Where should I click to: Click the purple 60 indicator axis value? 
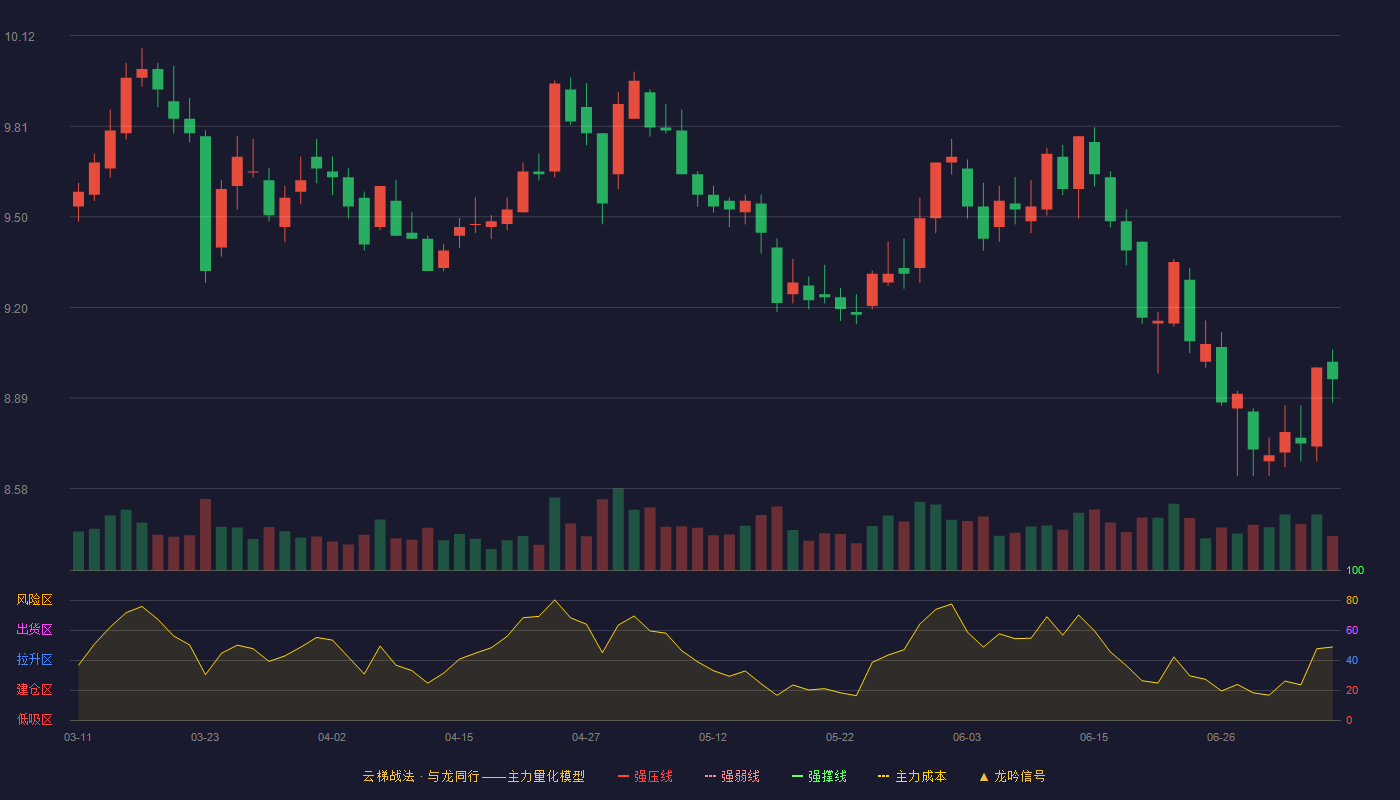[x=1352, y=630]
